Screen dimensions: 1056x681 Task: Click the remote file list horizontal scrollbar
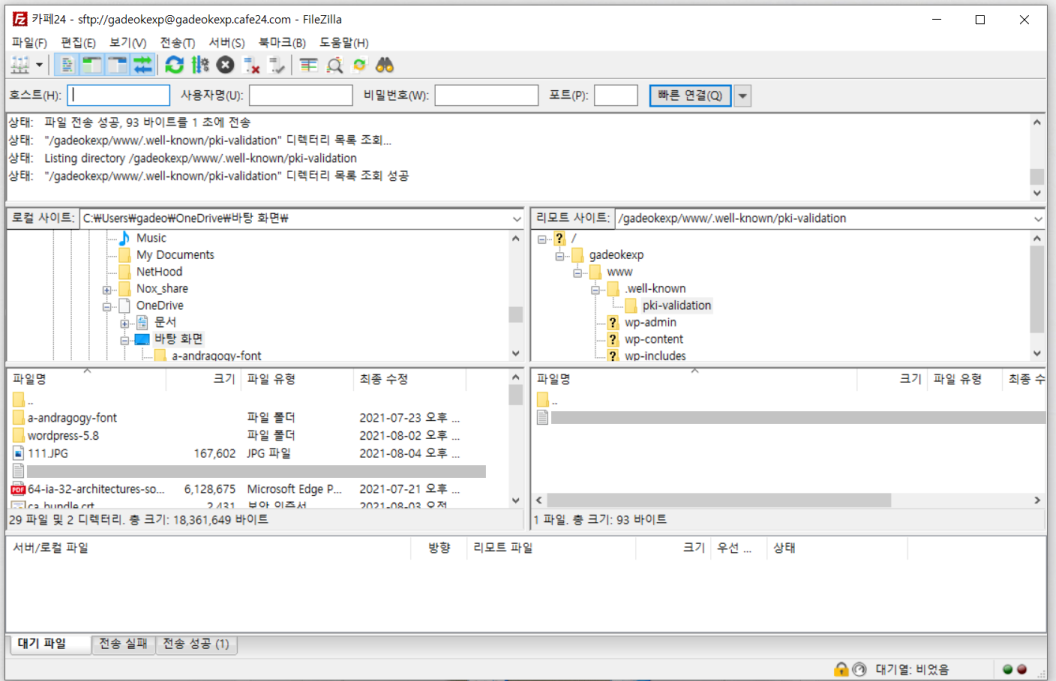click(x=719, y=500)
